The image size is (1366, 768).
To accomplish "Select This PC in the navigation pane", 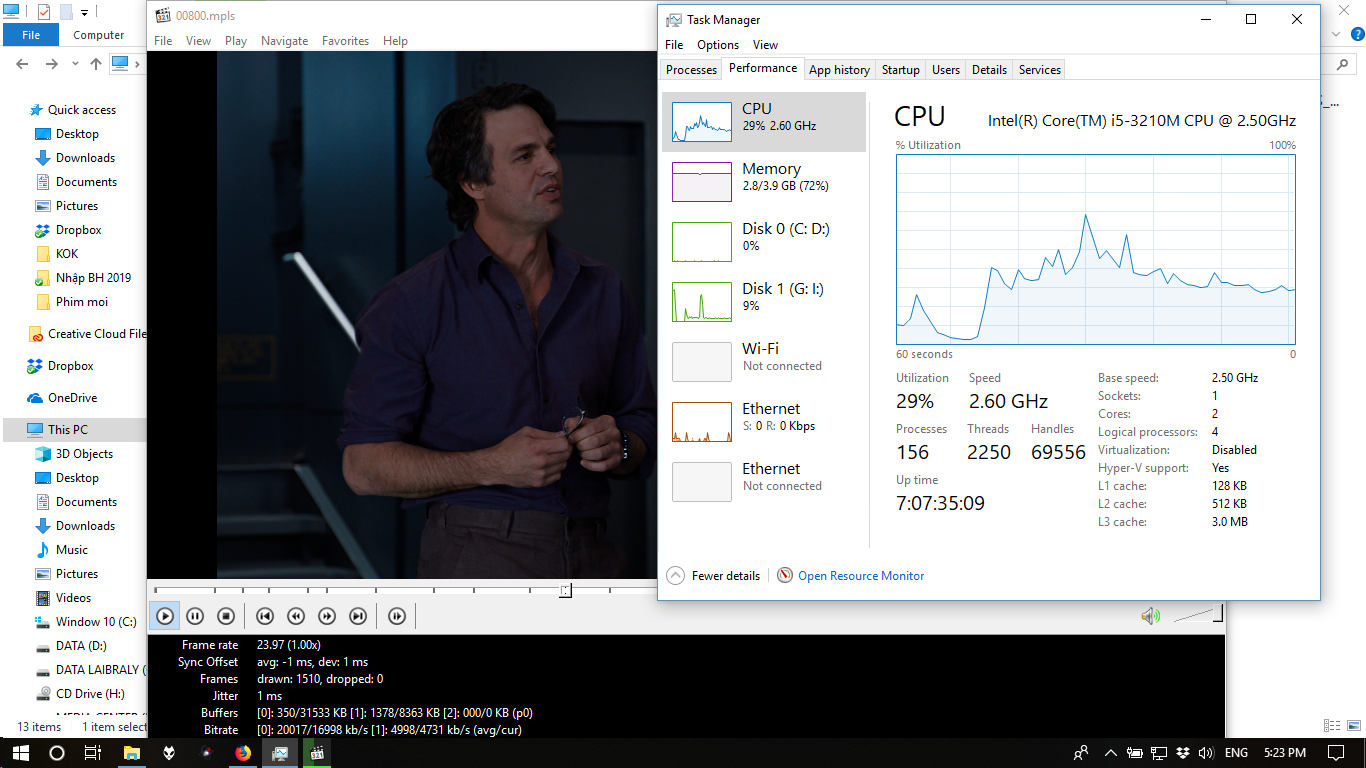I will (67, 430).
